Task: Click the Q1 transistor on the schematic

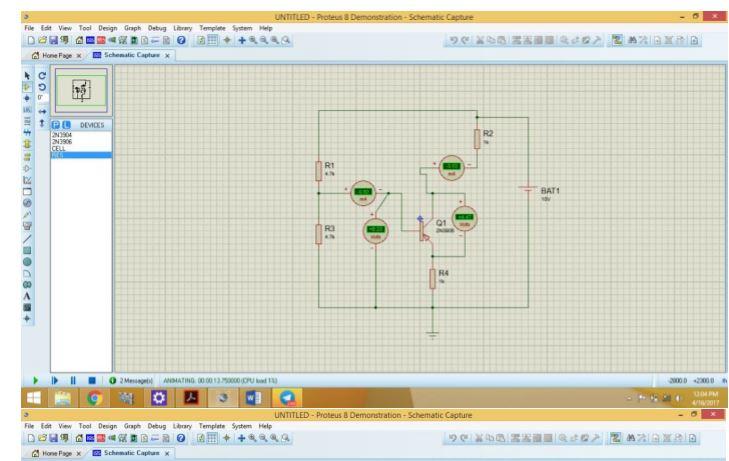Action: (424, 231)
